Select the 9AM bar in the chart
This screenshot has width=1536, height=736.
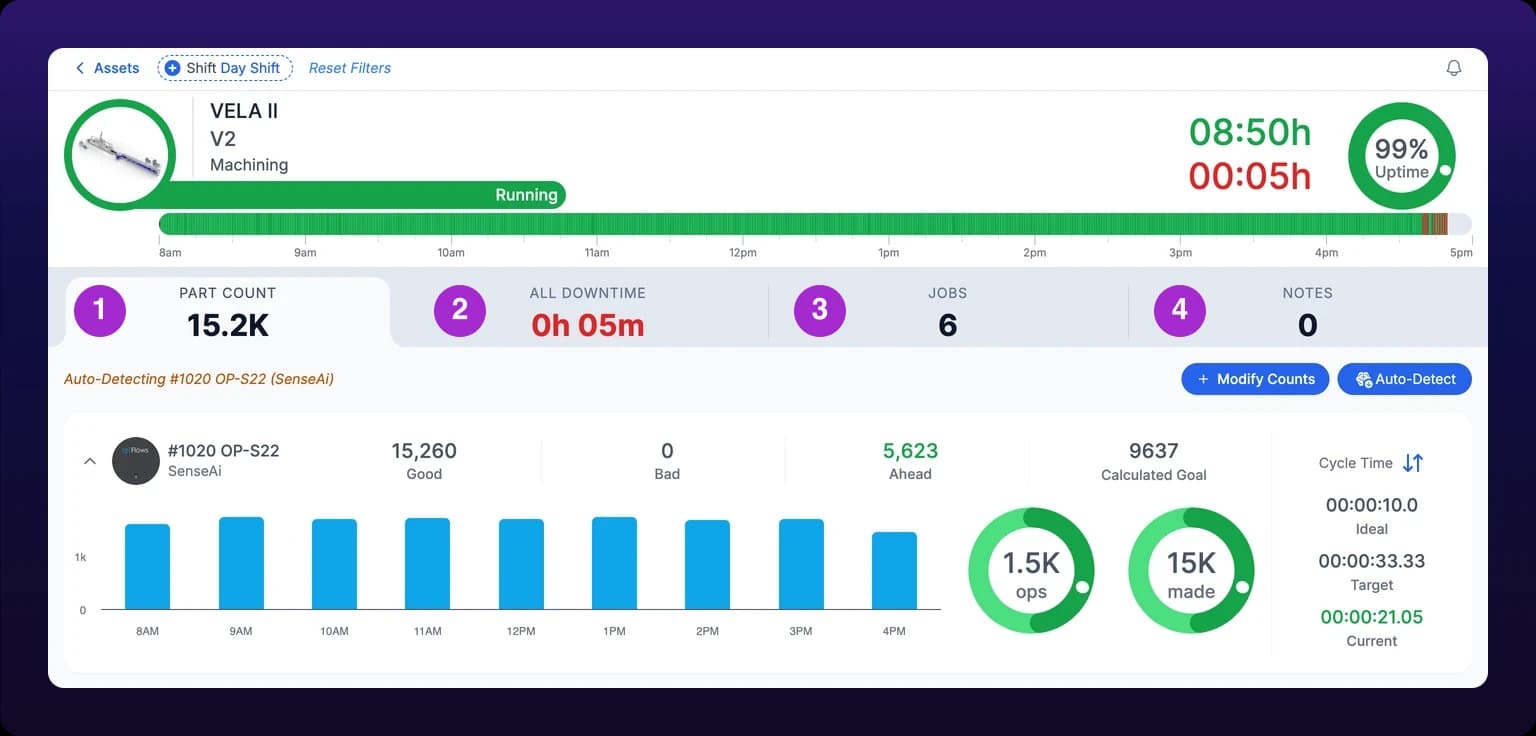coord(241,563)
